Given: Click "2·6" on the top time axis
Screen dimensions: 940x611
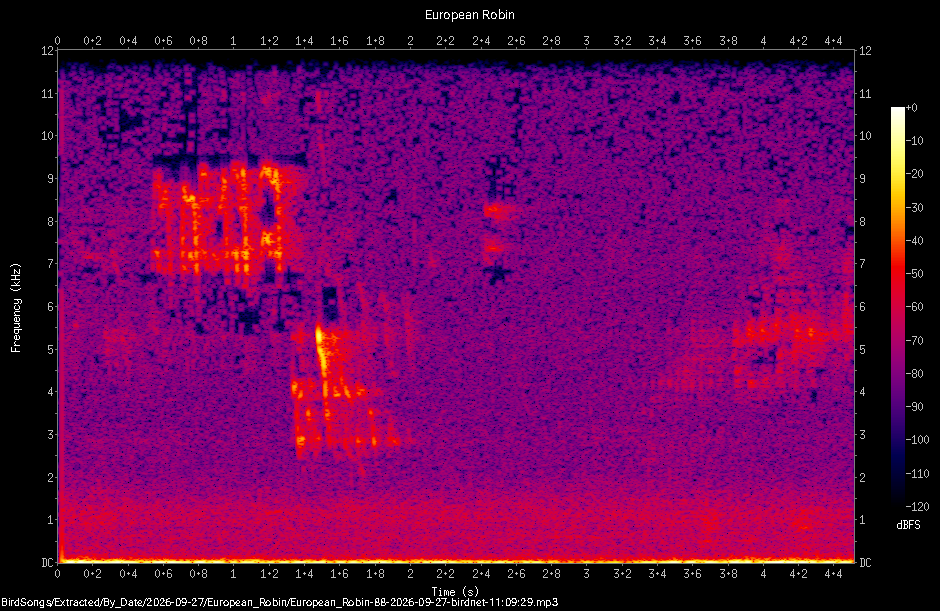Looking at the screenshot, I should pyautogui.click(x=516, y=41).
